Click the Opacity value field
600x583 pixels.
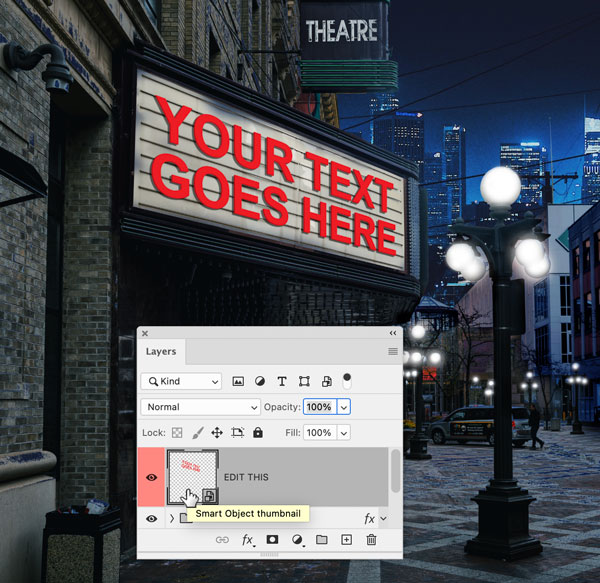click(320, 407)
